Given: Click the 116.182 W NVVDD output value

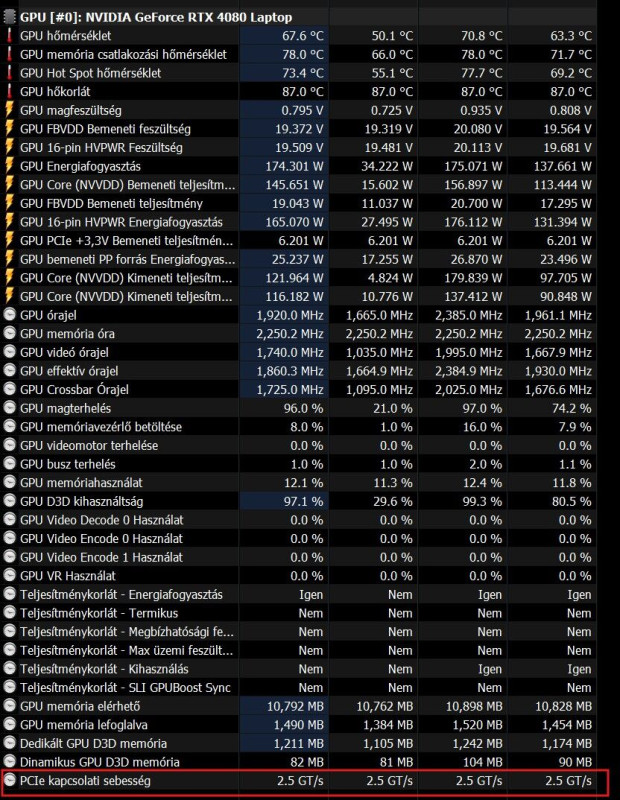Looking at the screenshot, I should pyautogui.click(x=294, y=296).
